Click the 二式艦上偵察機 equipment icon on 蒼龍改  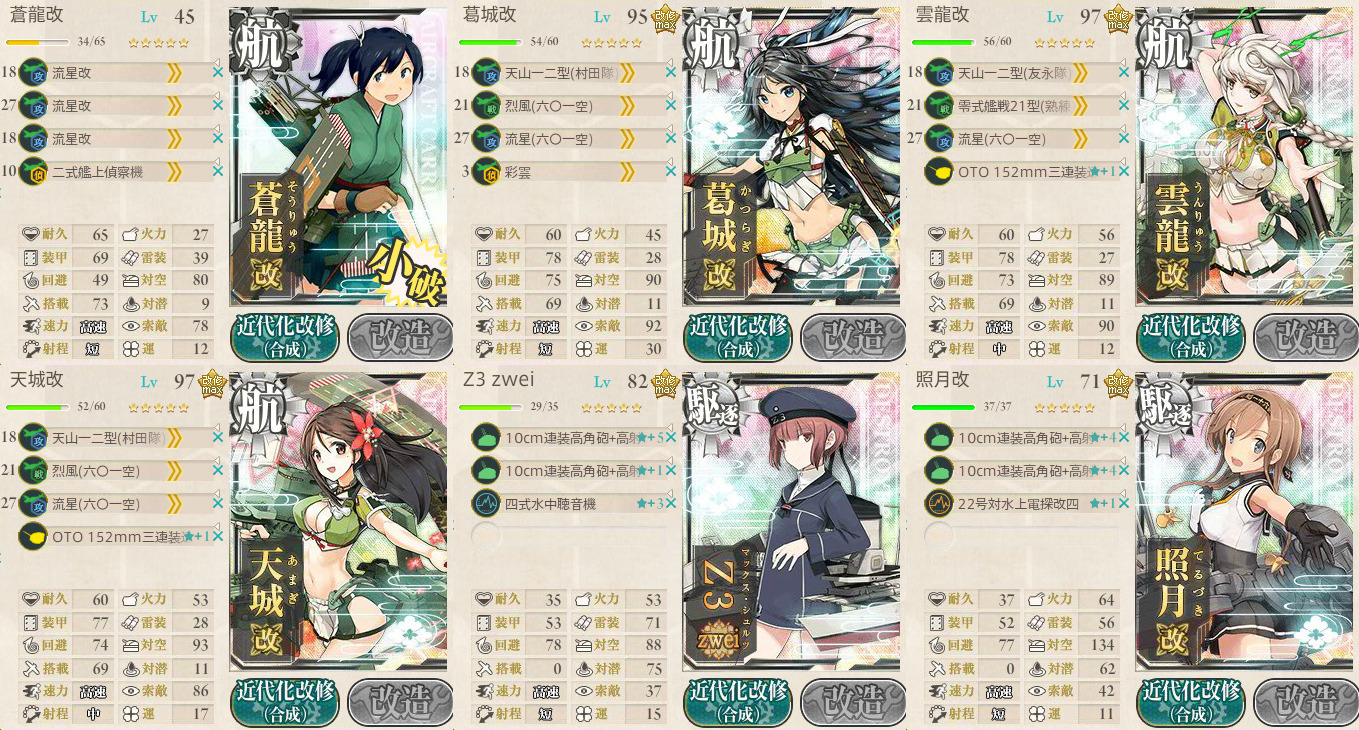(x=34, y=171)
